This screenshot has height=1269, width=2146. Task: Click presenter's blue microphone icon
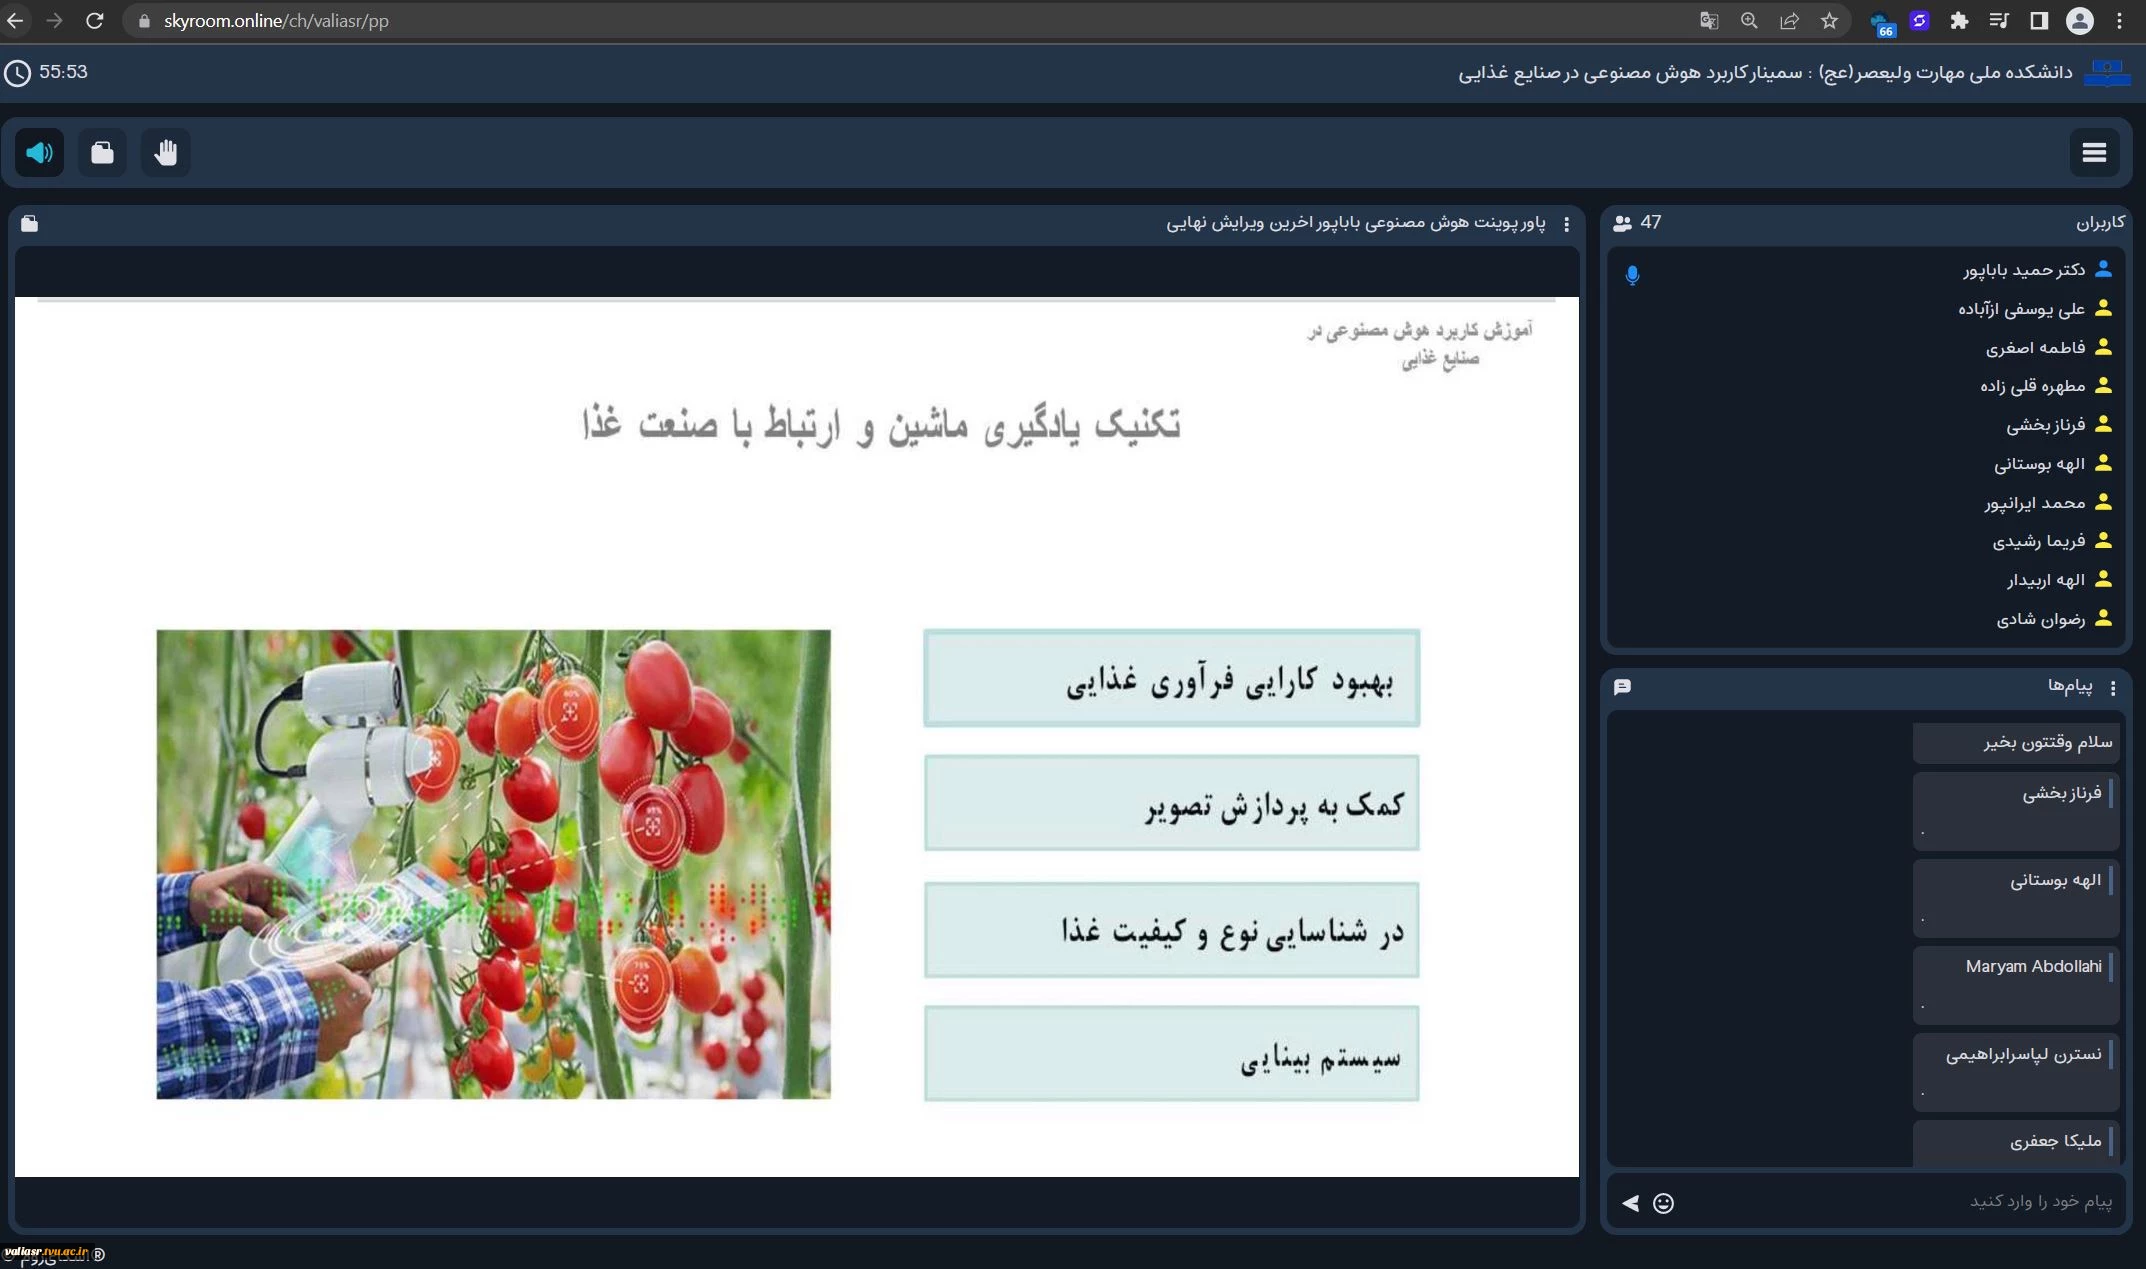click(x=1632, y=275)
